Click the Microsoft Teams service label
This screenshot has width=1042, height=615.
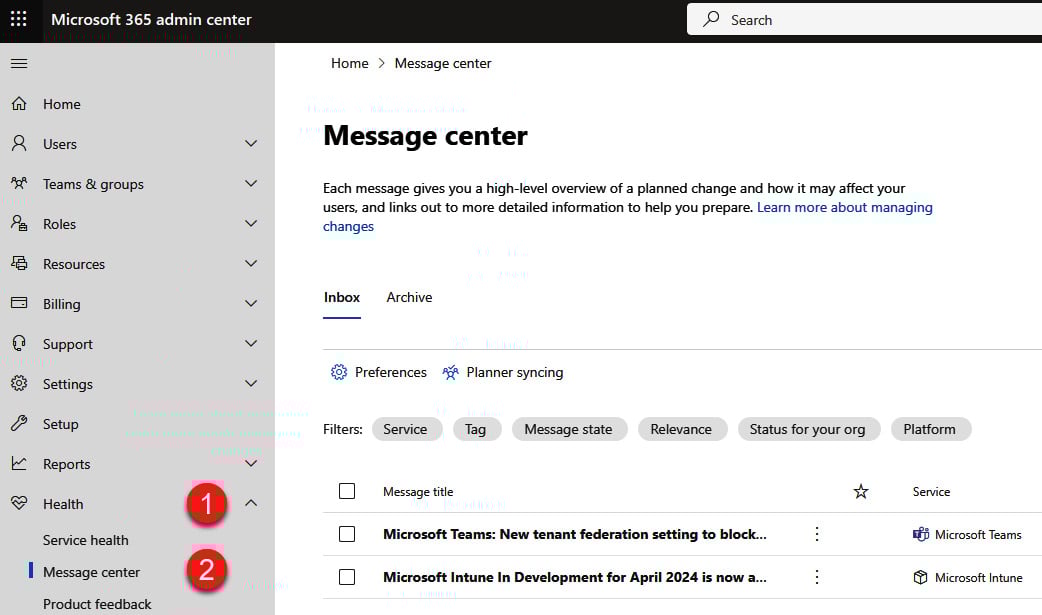tap(978, 535)
